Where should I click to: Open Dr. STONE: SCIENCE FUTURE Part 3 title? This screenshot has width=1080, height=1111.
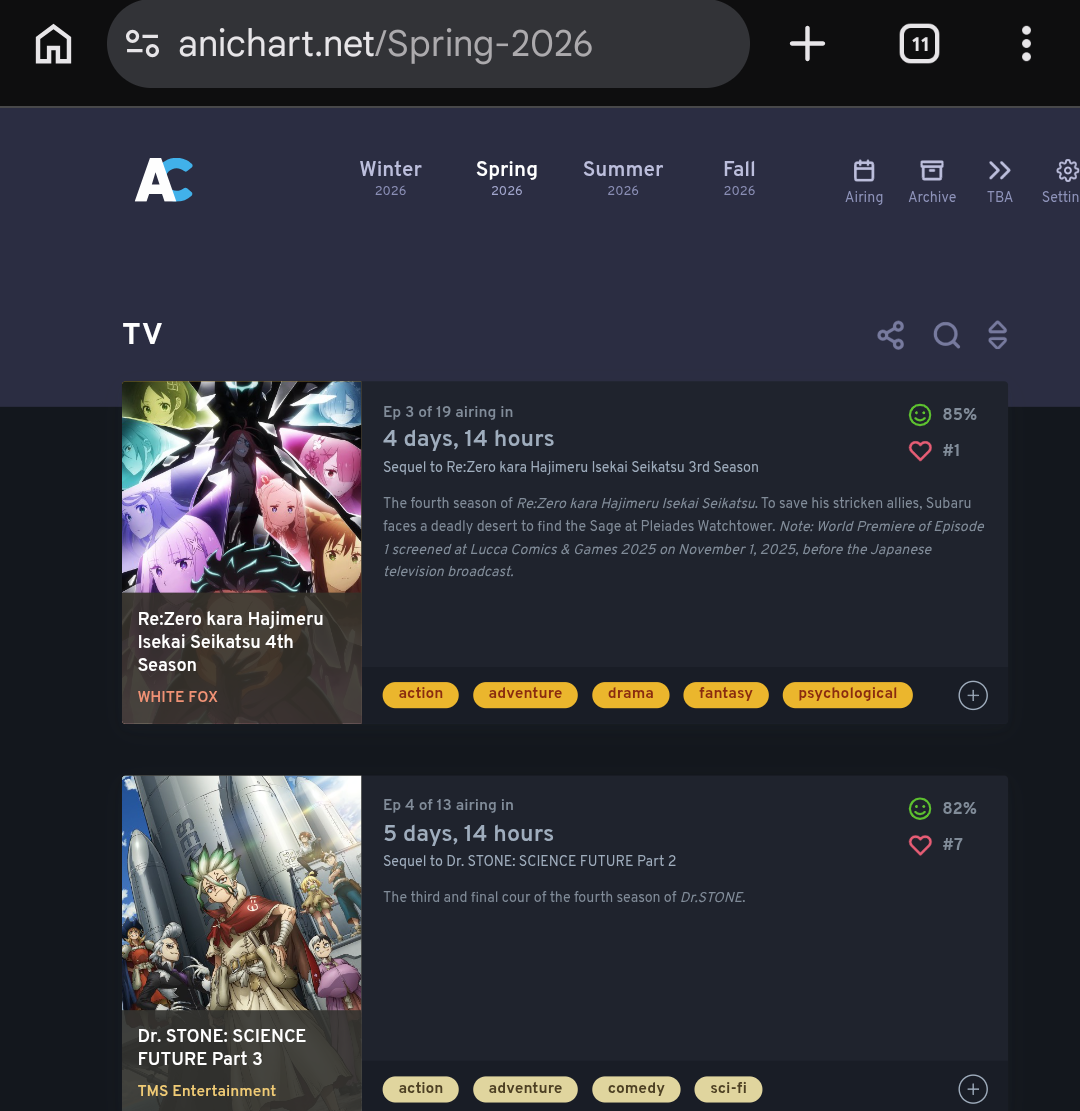(222, 1047)
